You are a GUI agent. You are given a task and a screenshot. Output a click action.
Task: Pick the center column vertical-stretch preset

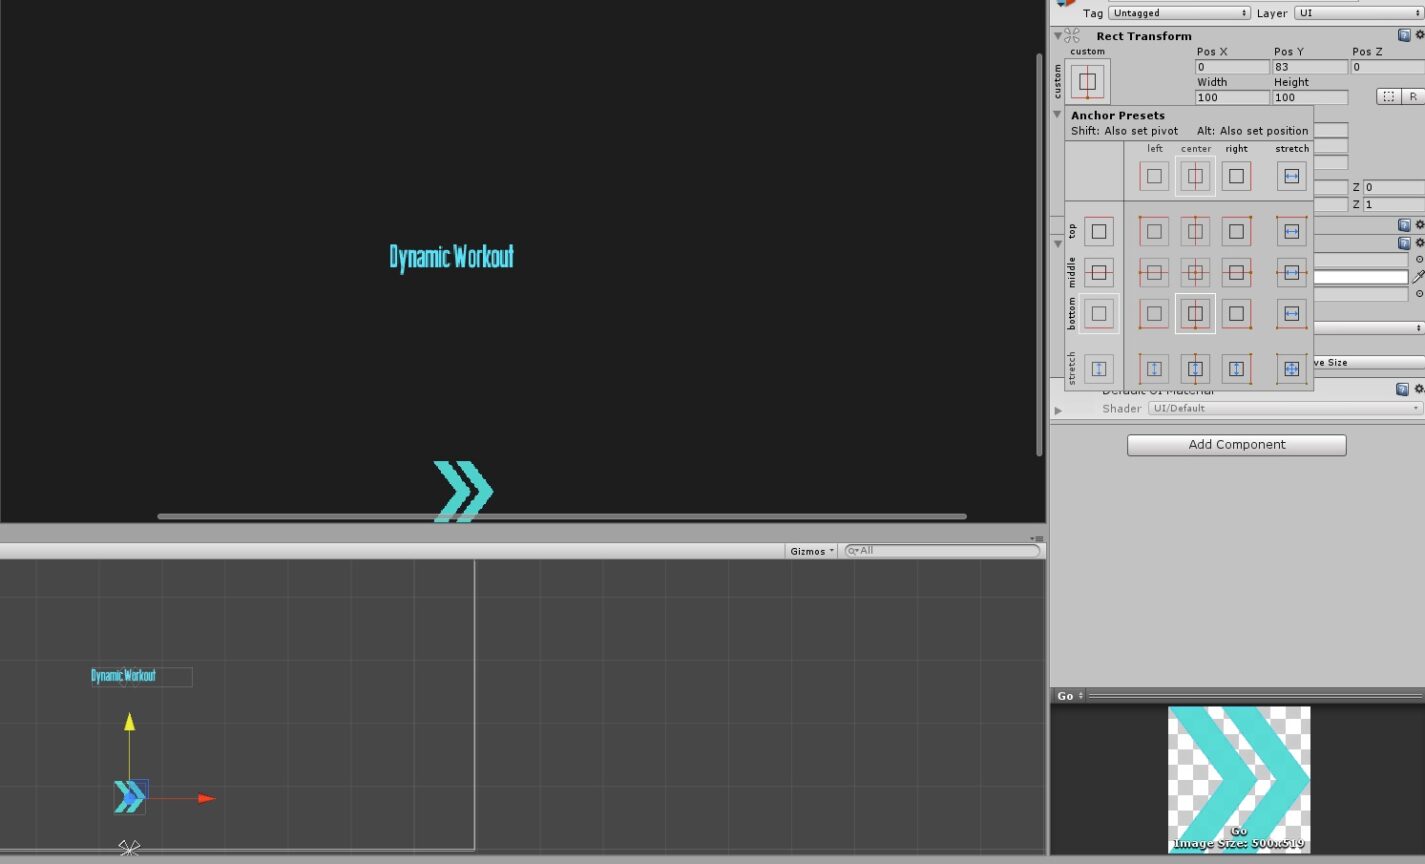tap(1195, 369)
